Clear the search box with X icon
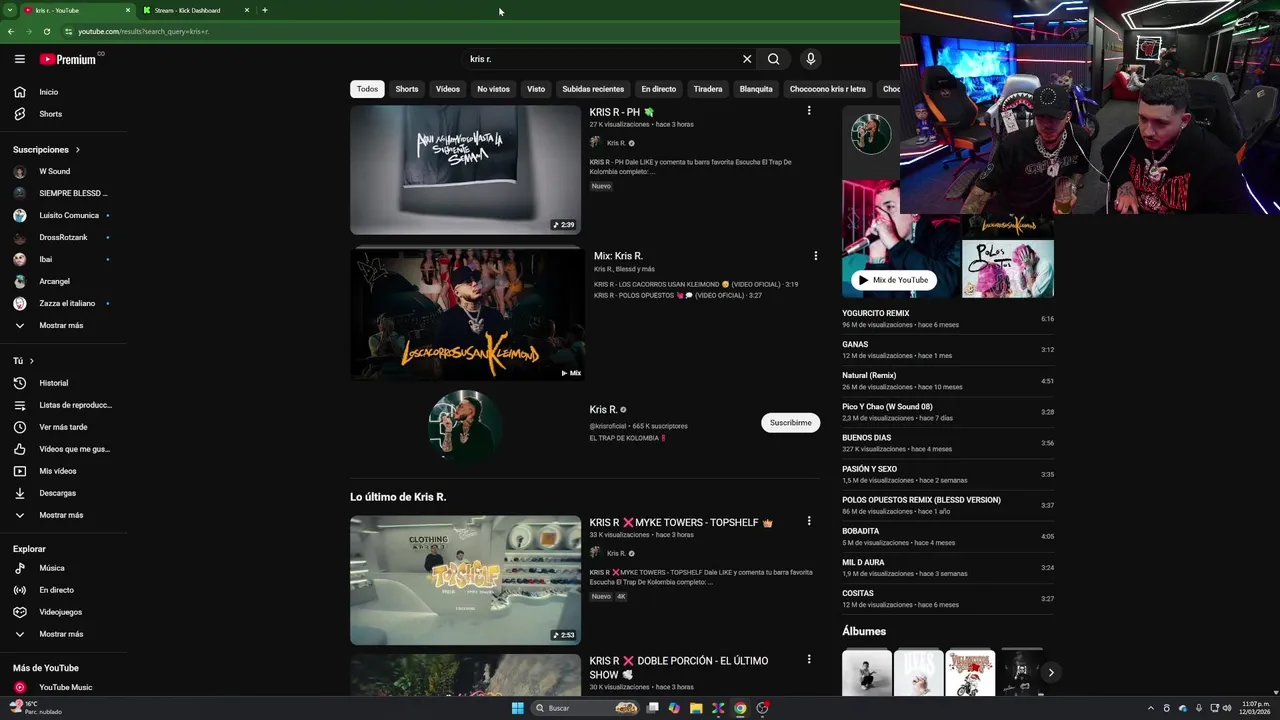Image resolution: width=1280 pixels, height=720 pixels. click(746, 59)
